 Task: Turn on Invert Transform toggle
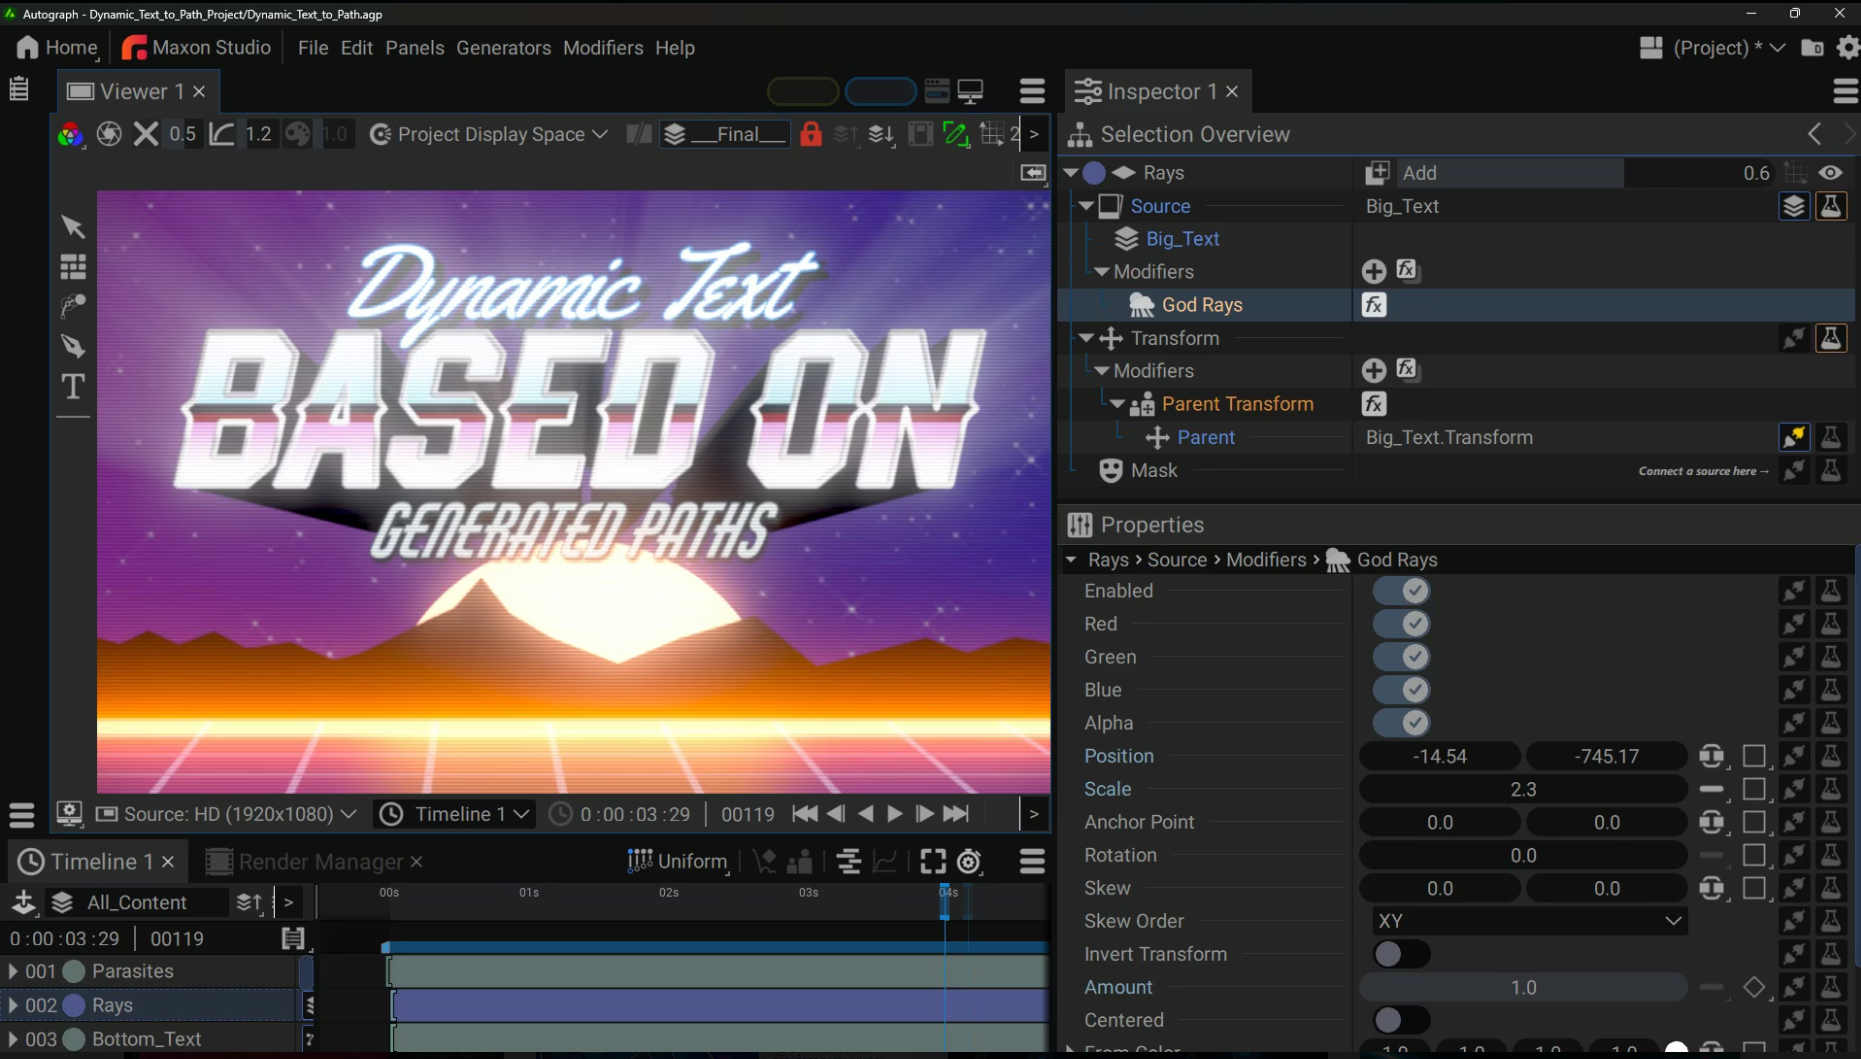[1401, 954]
